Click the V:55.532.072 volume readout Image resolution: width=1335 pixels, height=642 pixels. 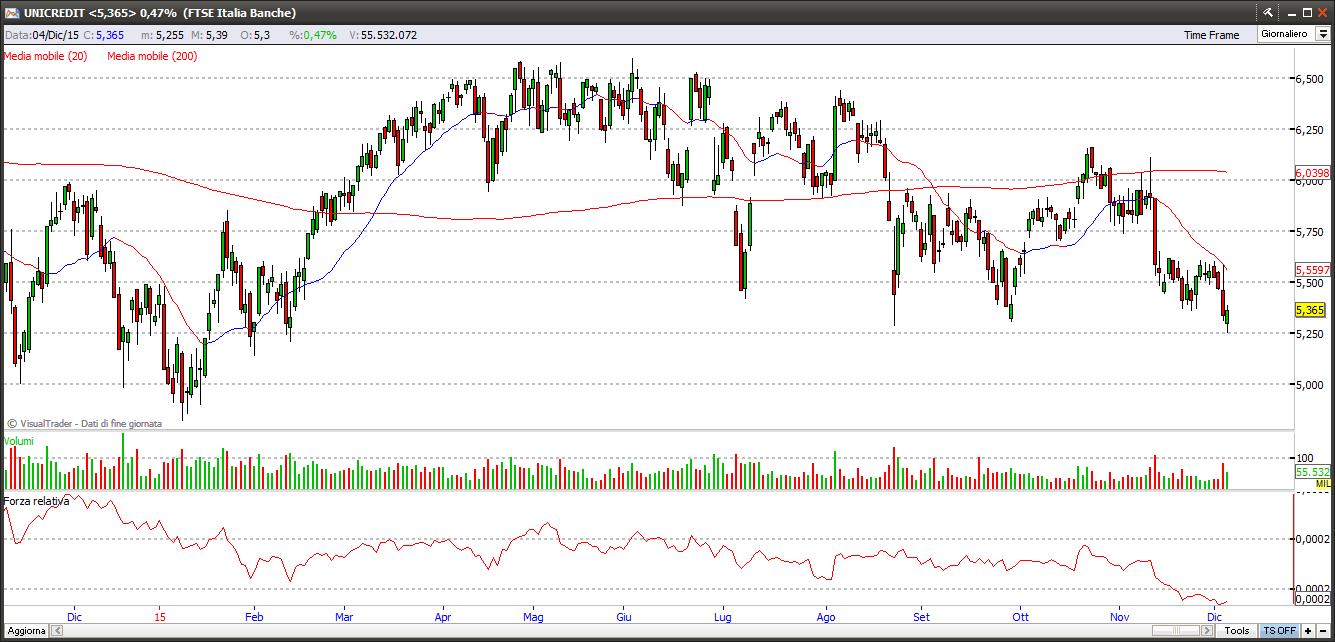click(x=383, y=35)
